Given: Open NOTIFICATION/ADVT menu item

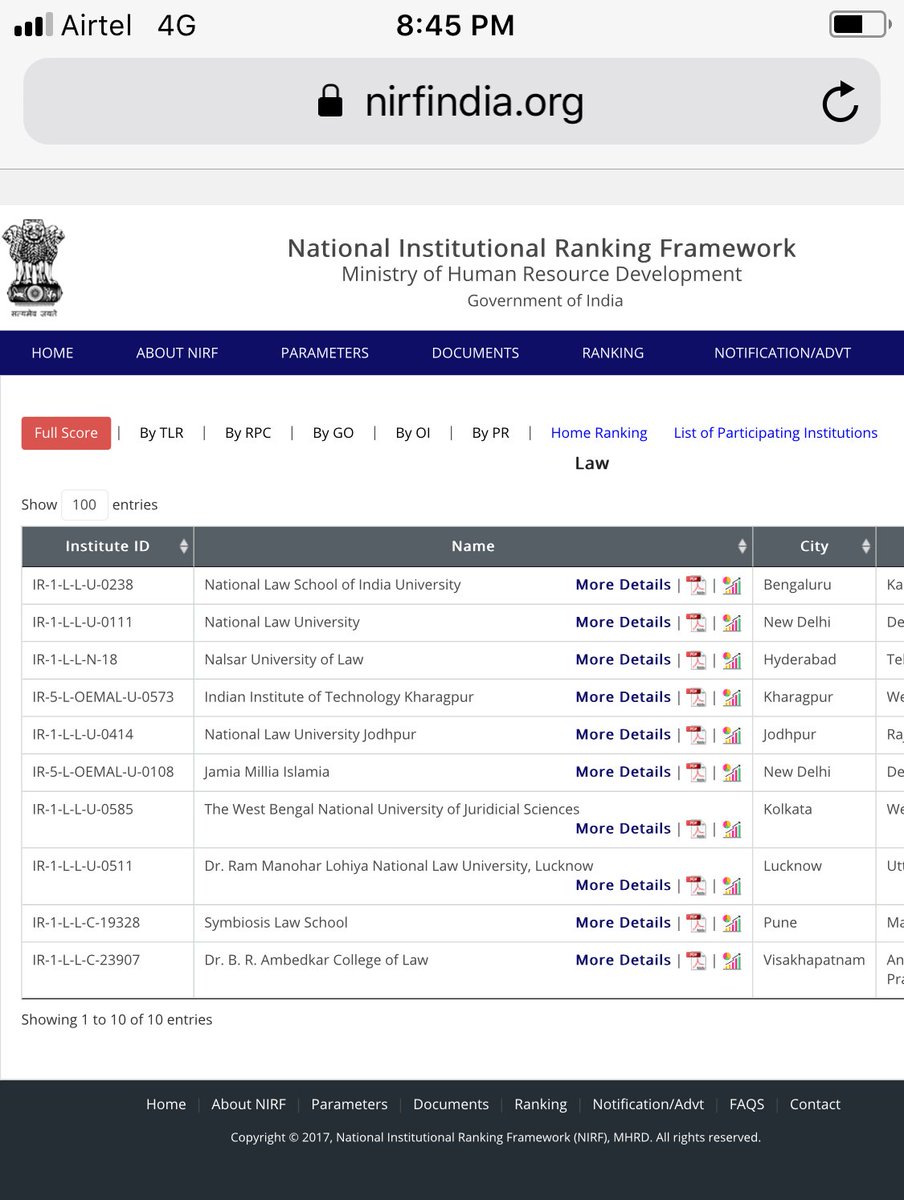Looking at the screenshot, I should click(x=783, y=353).
